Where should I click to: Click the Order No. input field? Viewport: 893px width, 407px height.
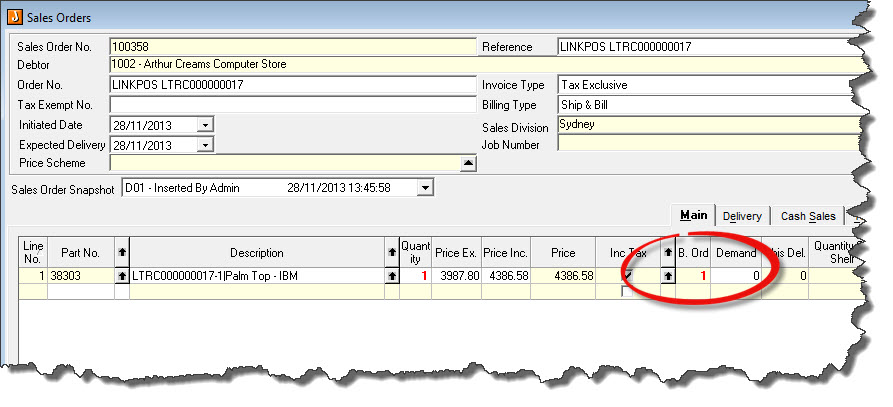(293, 85)
